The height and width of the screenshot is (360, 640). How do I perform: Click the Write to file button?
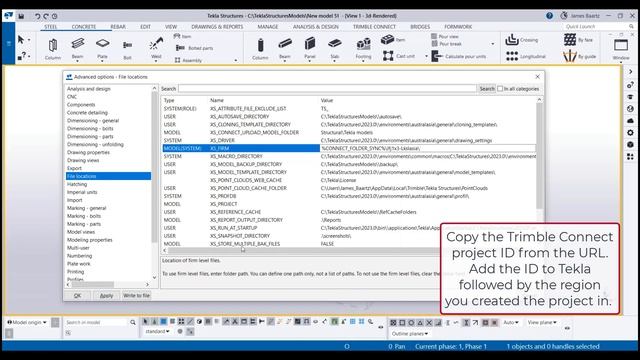coord(136,296)
